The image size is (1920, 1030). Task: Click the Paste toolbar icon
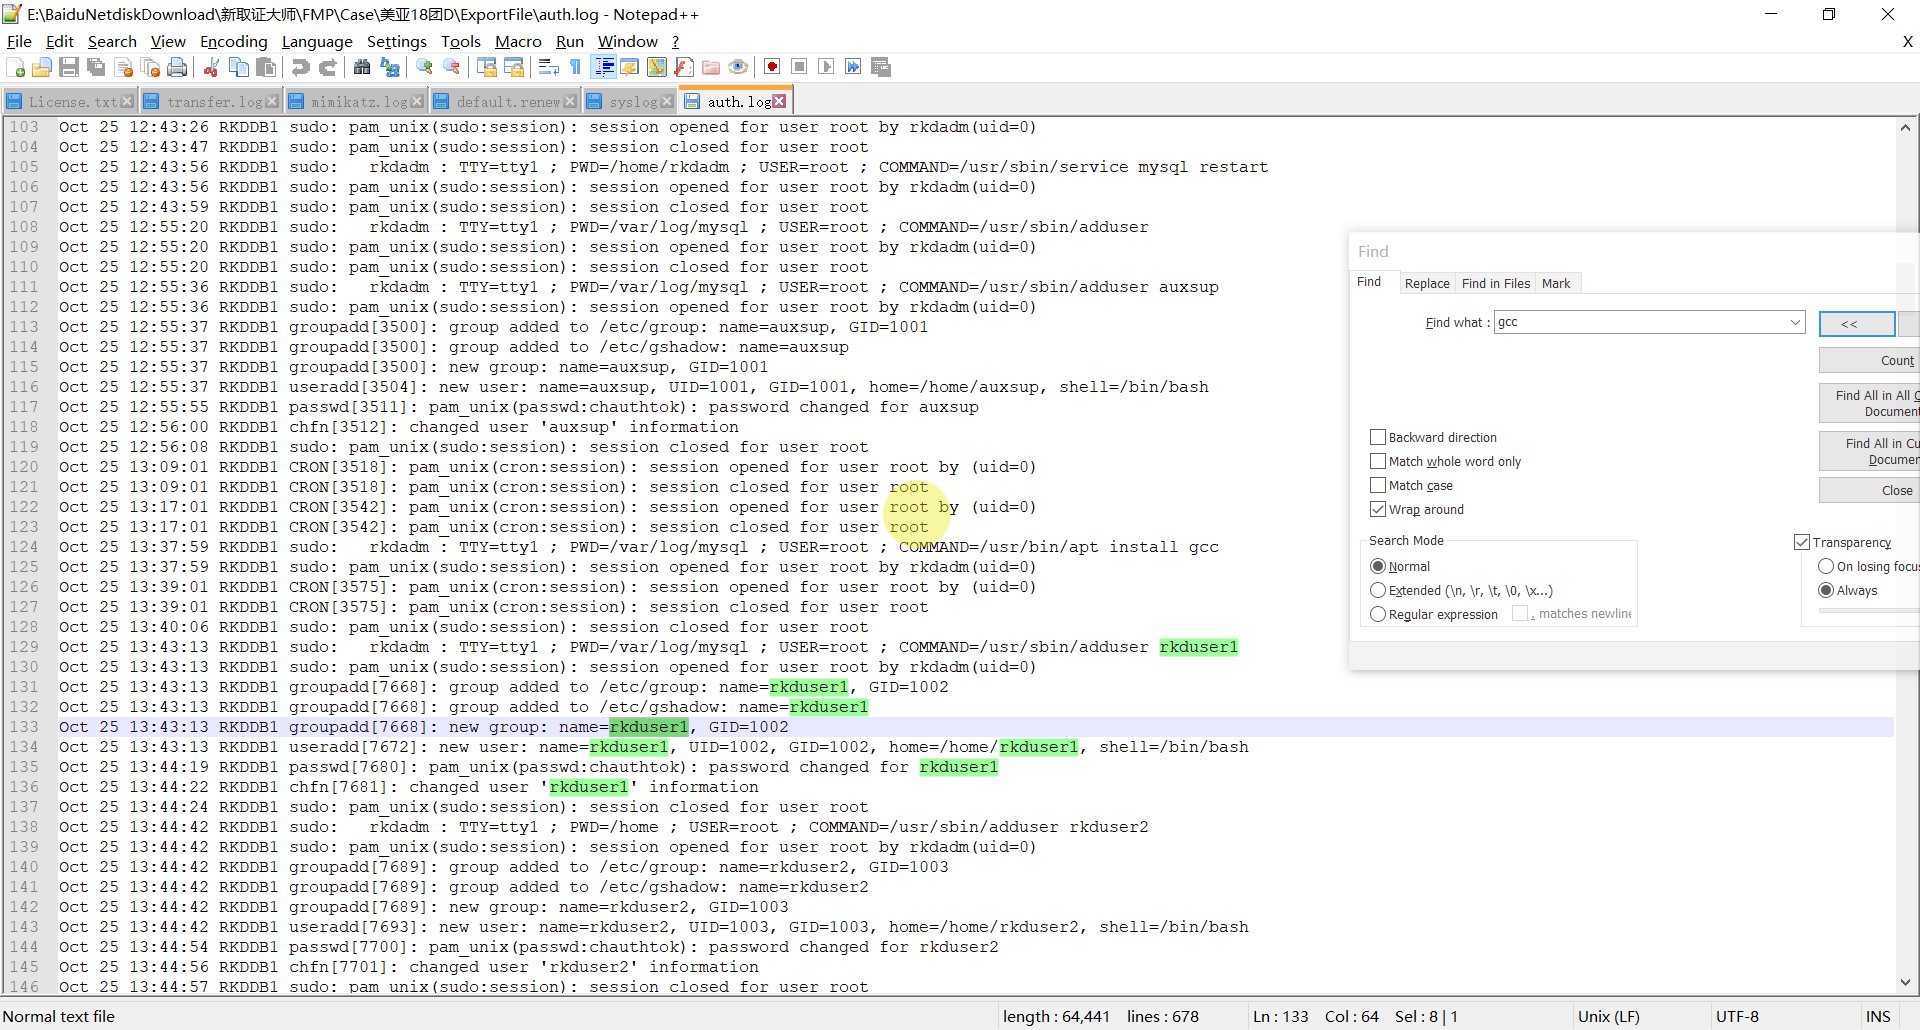tap(266, 67)
